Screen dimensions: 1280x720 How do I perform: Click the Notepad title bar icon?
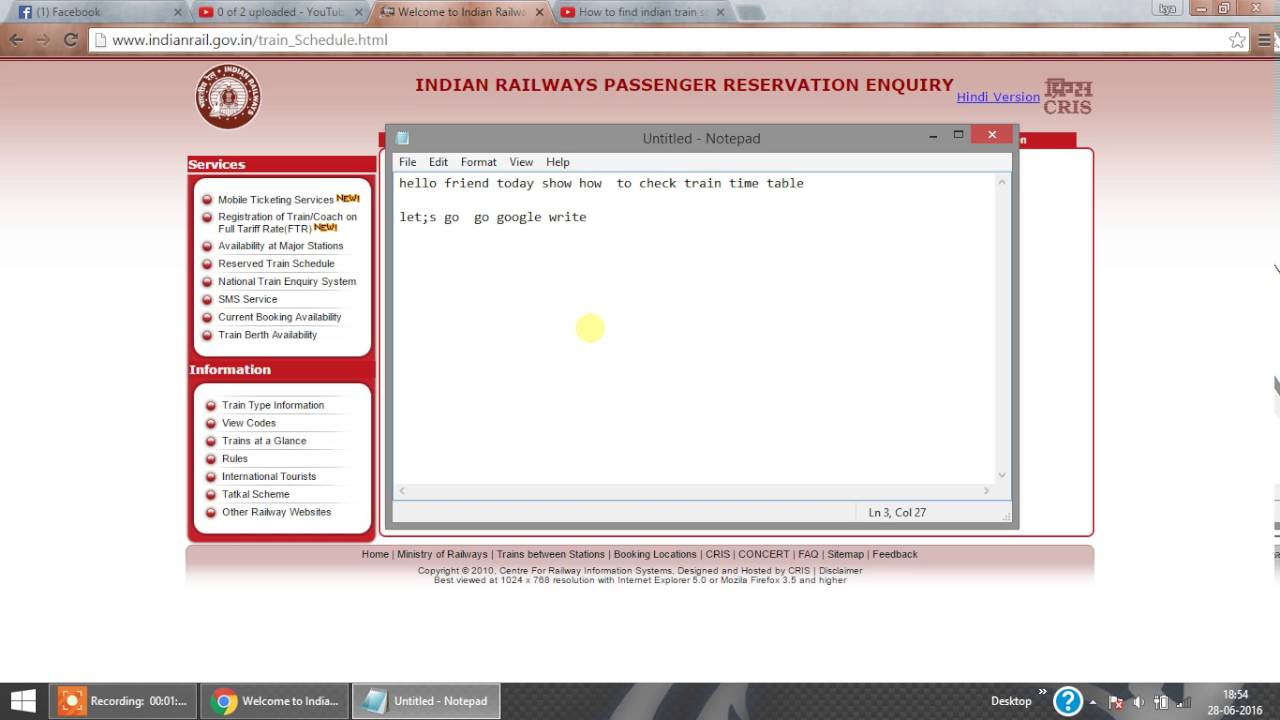pyautogui.click(x=403, y=138)
